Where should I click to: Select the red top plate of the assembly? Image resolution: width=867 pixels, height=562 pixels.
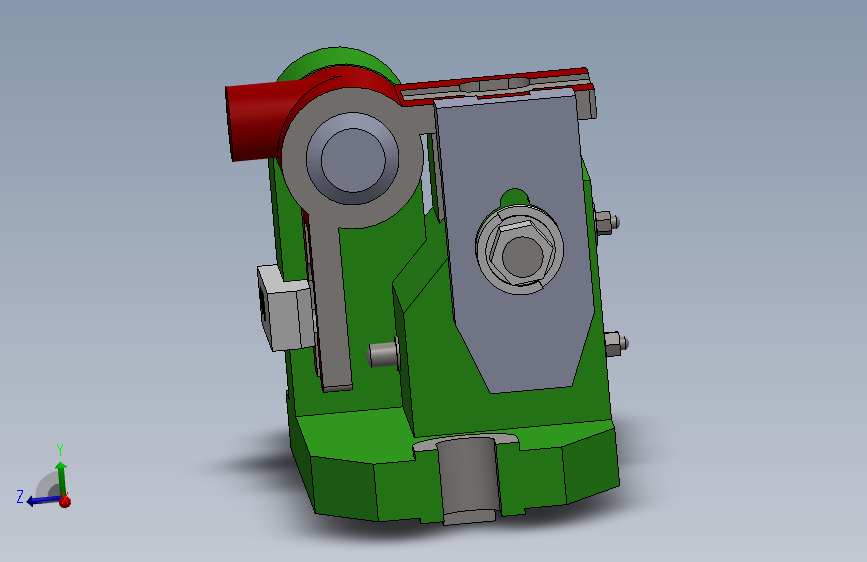[x=495, y=86]
